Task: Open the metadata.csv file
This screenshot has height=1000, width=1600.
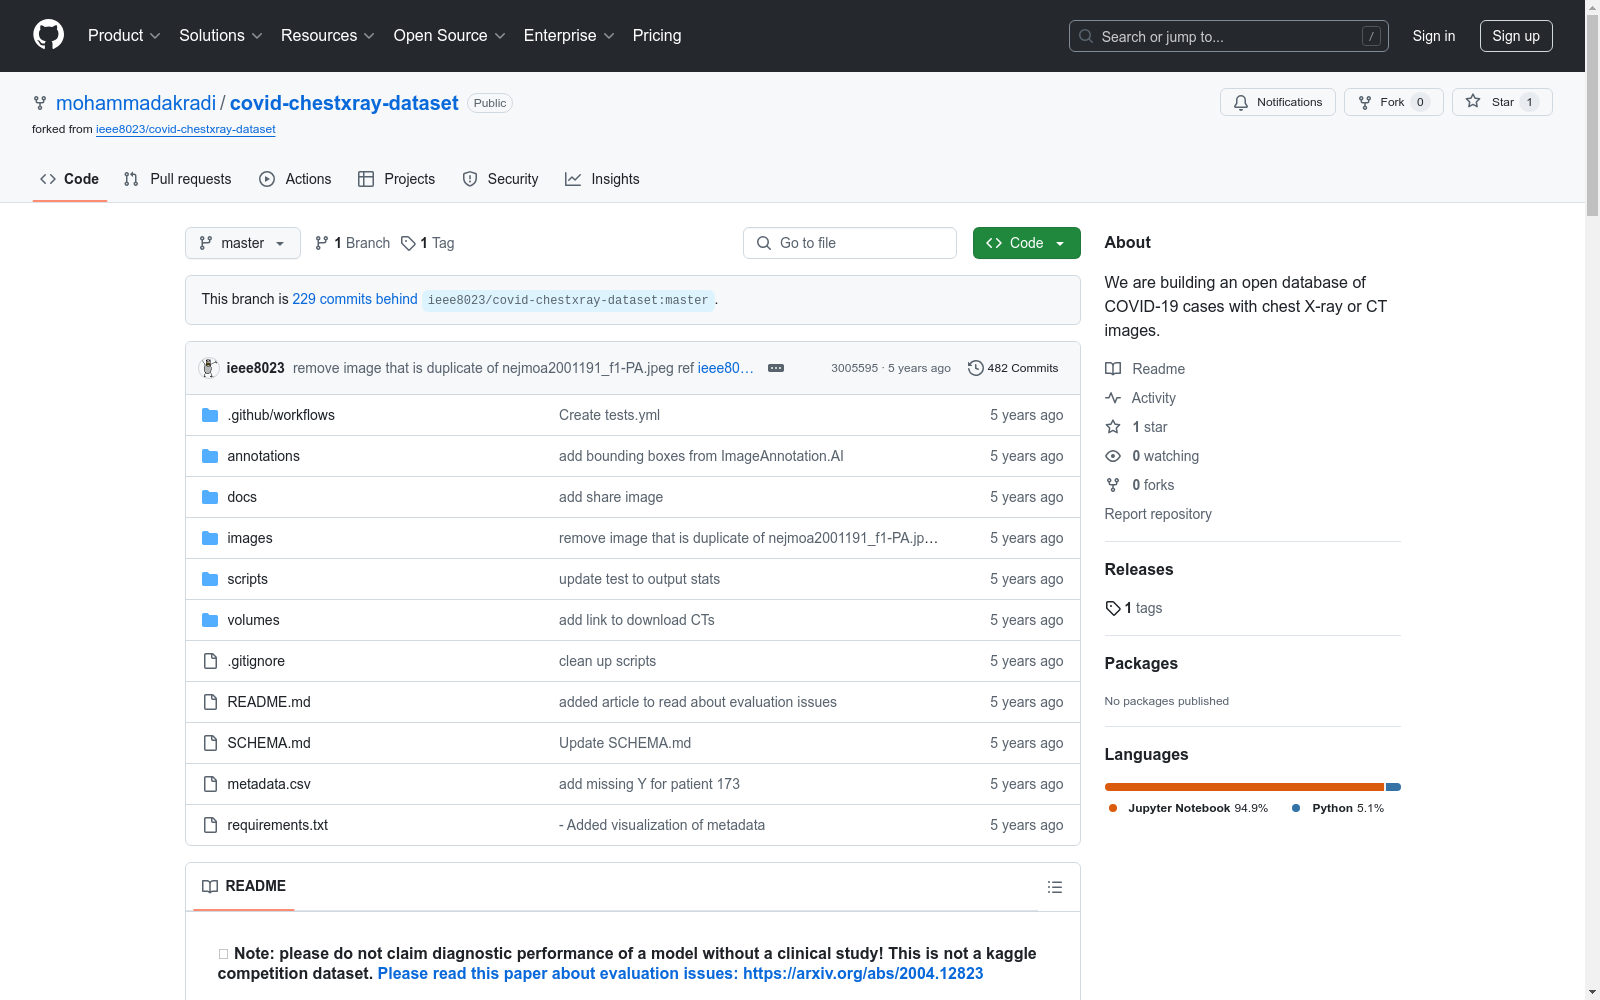Action: pyautogui.click(x=269, y=784)
